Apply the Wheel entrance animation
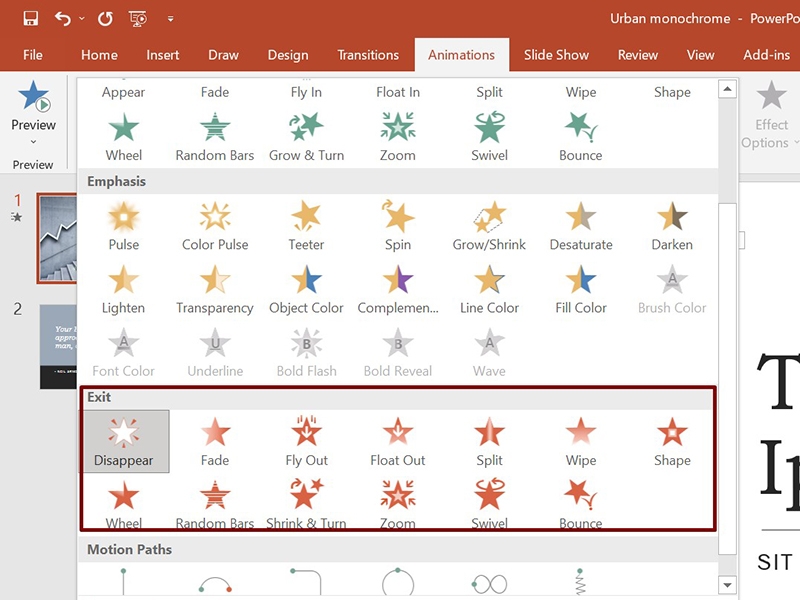This screenshot has height=600, width=800. point(123,137)
